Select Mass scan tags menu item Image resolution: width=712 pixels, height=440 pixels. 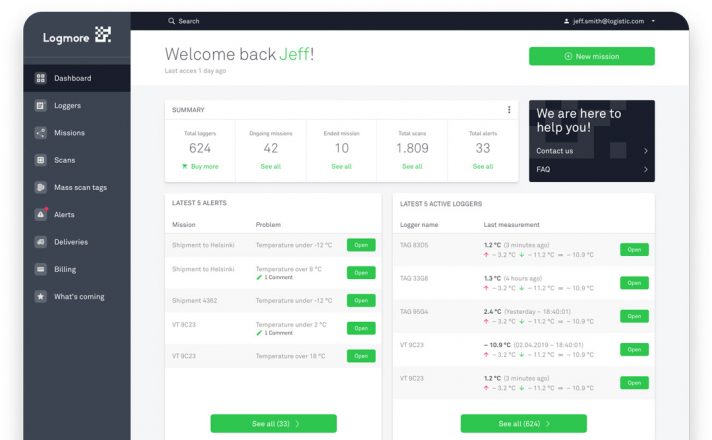[x=77, y=187]
